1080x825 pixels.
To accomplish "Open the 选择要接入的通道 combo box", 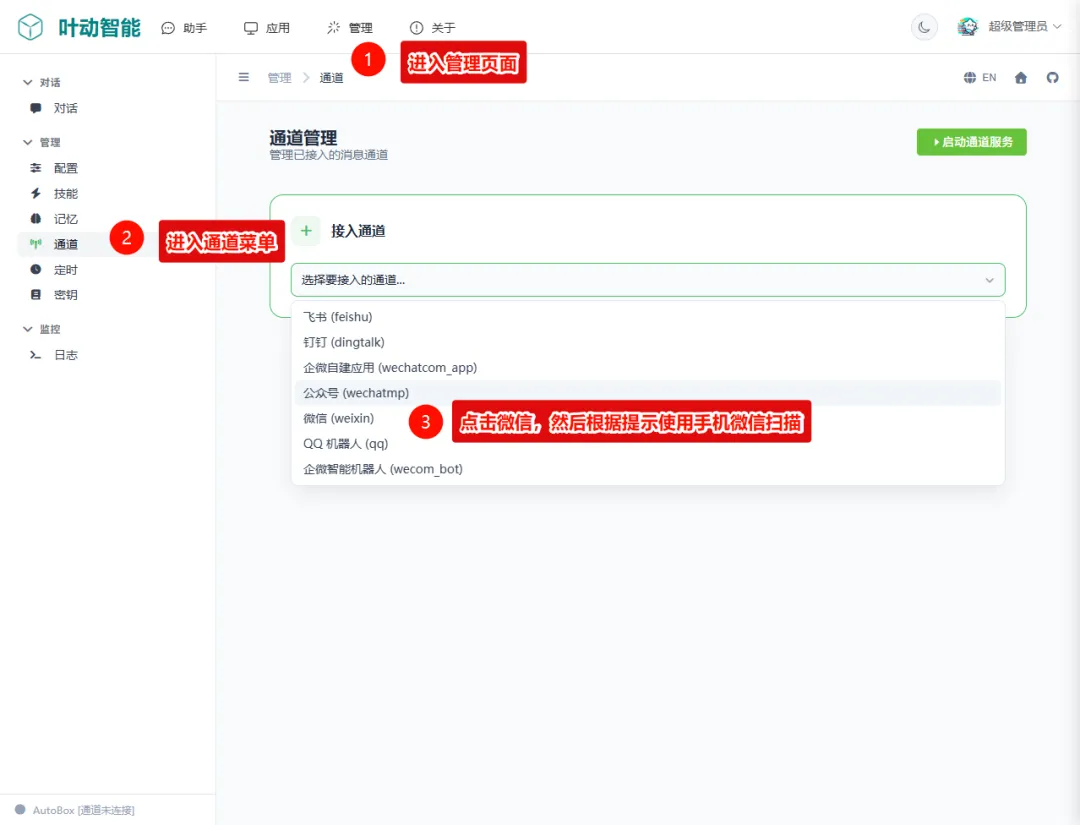I will (647, 280).
